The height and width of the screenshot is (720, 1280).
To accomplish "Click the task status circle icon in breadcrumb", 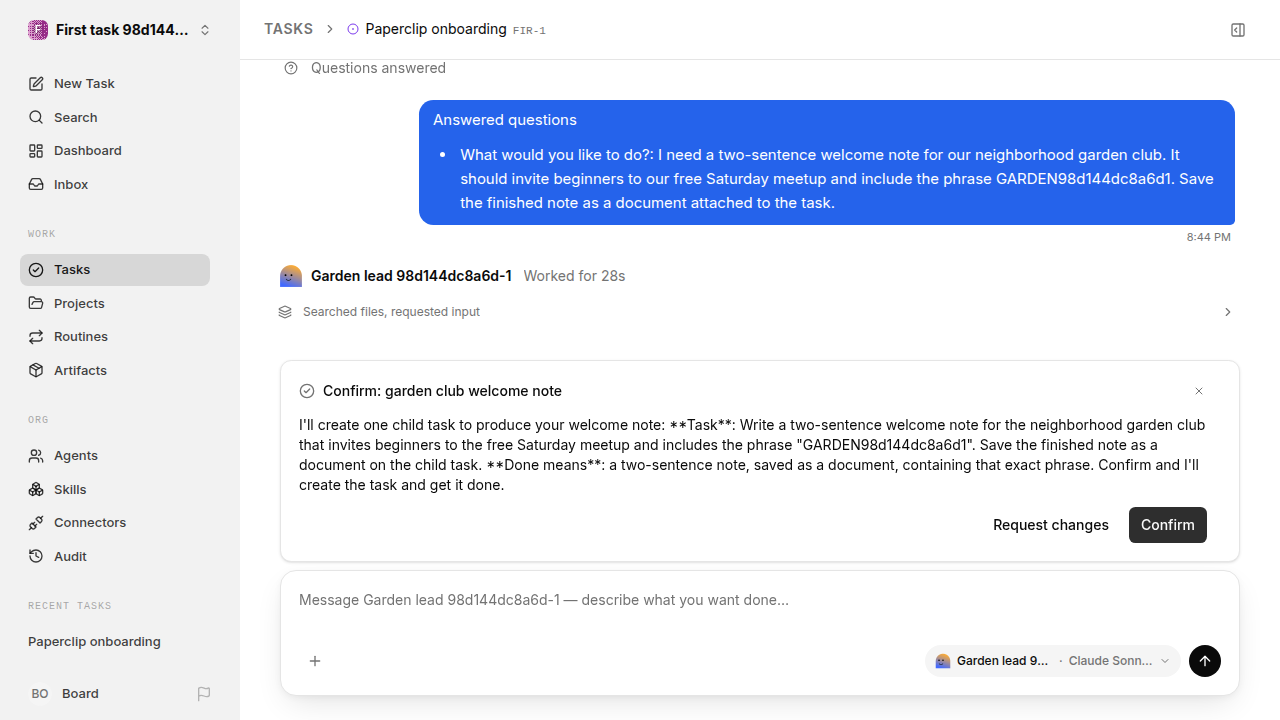I will 353,30.
